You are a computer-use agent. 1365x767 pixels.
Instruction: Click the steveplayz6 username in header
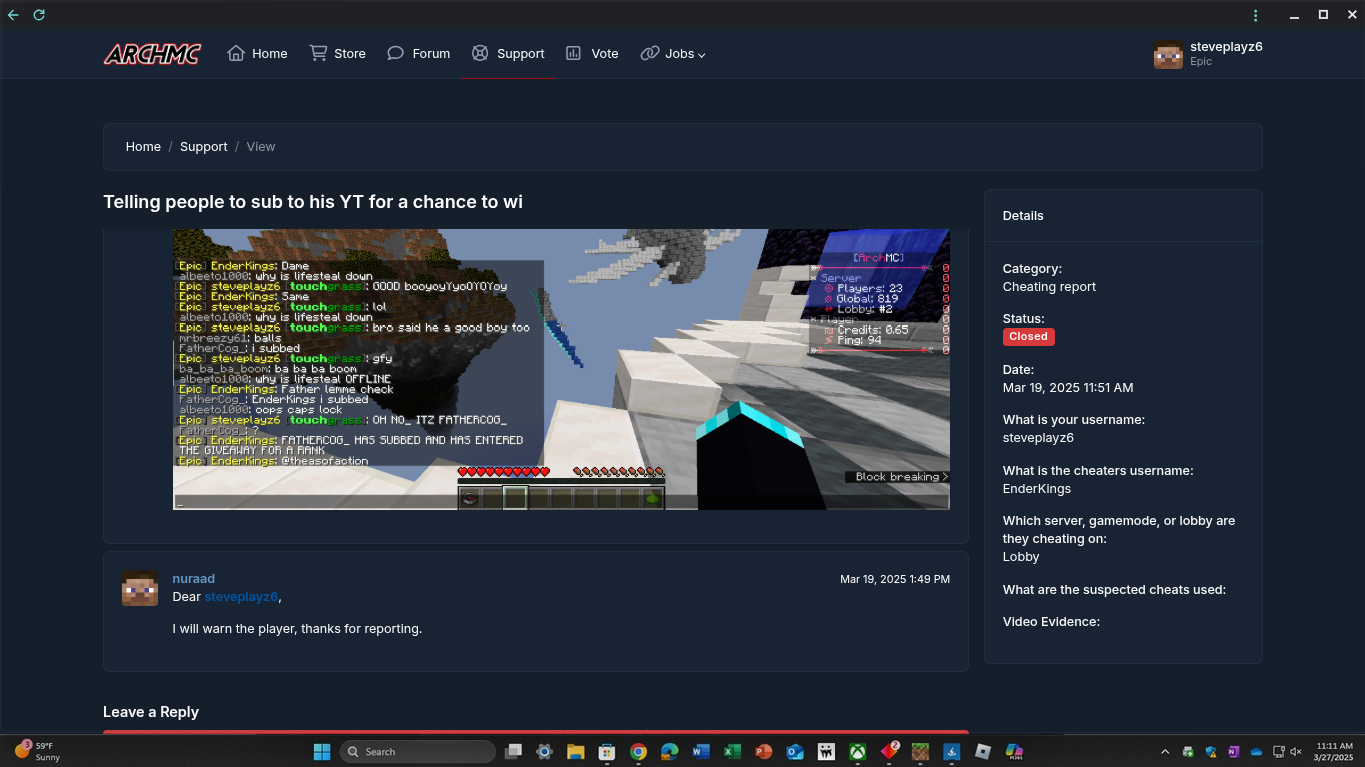(1226, 46)
